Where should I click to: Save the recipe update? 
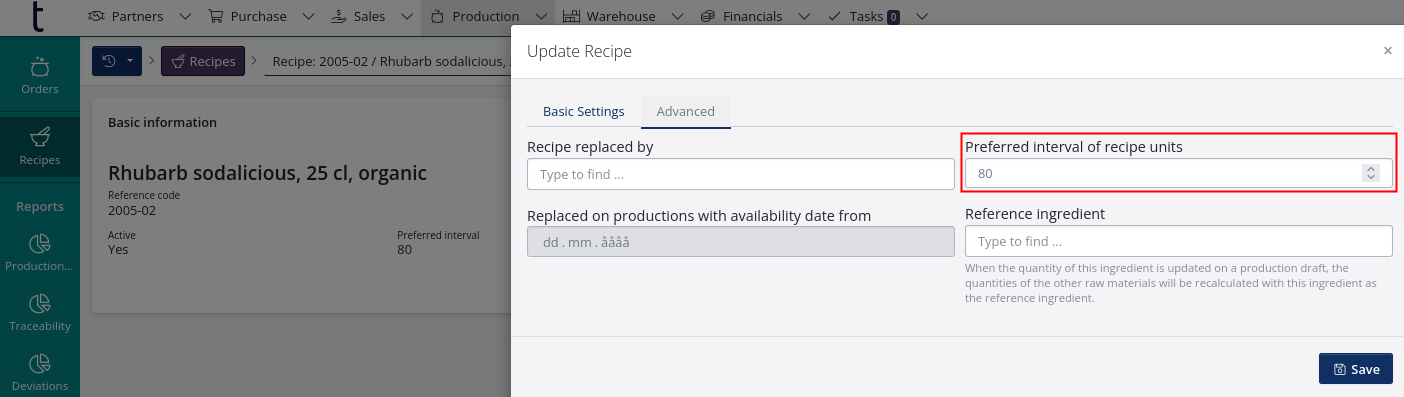tap(1356, 369)
